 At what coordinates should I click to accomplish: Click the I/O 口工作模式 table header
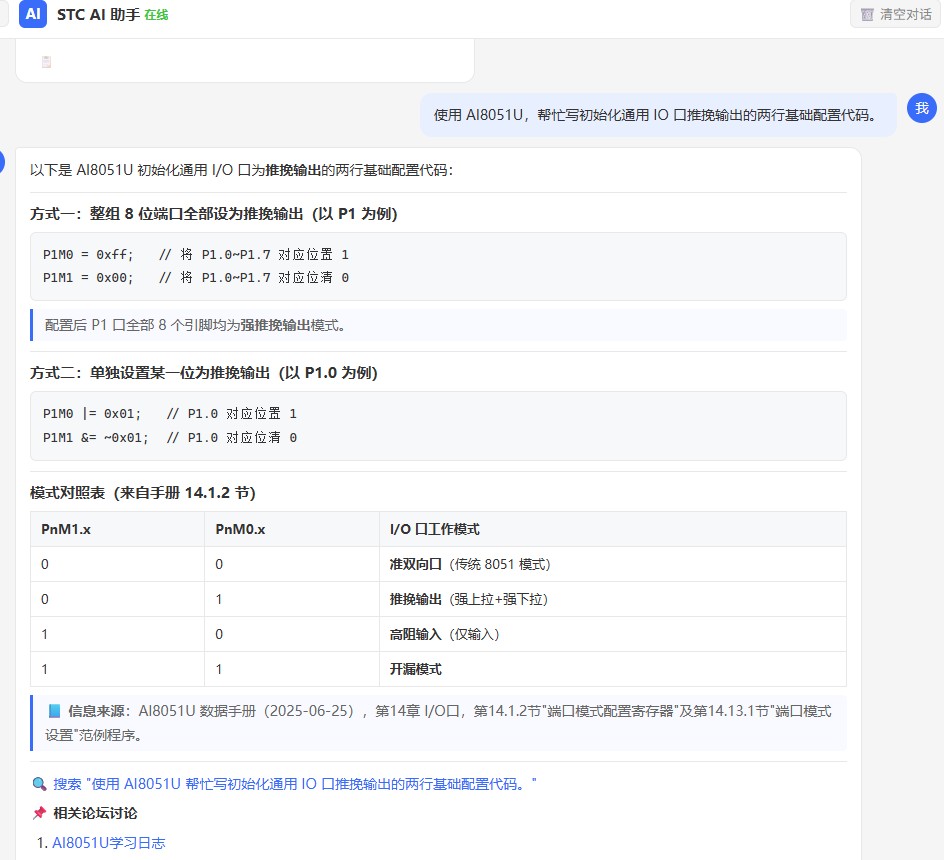point(613,529)
